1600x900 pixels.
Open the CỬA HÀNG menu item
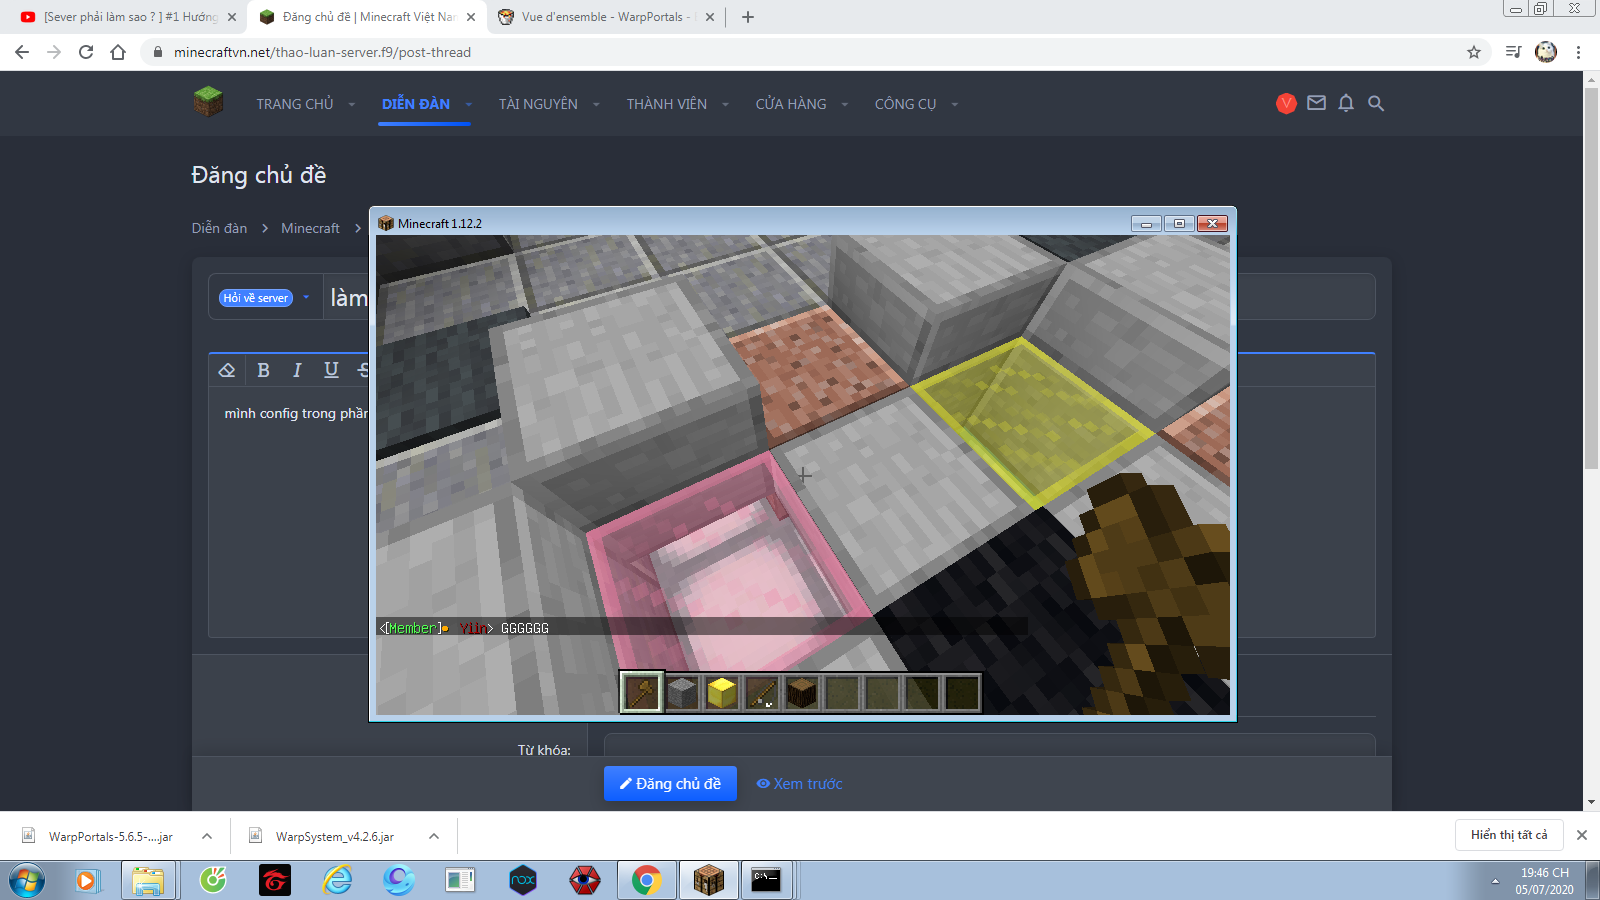(791, 104)
